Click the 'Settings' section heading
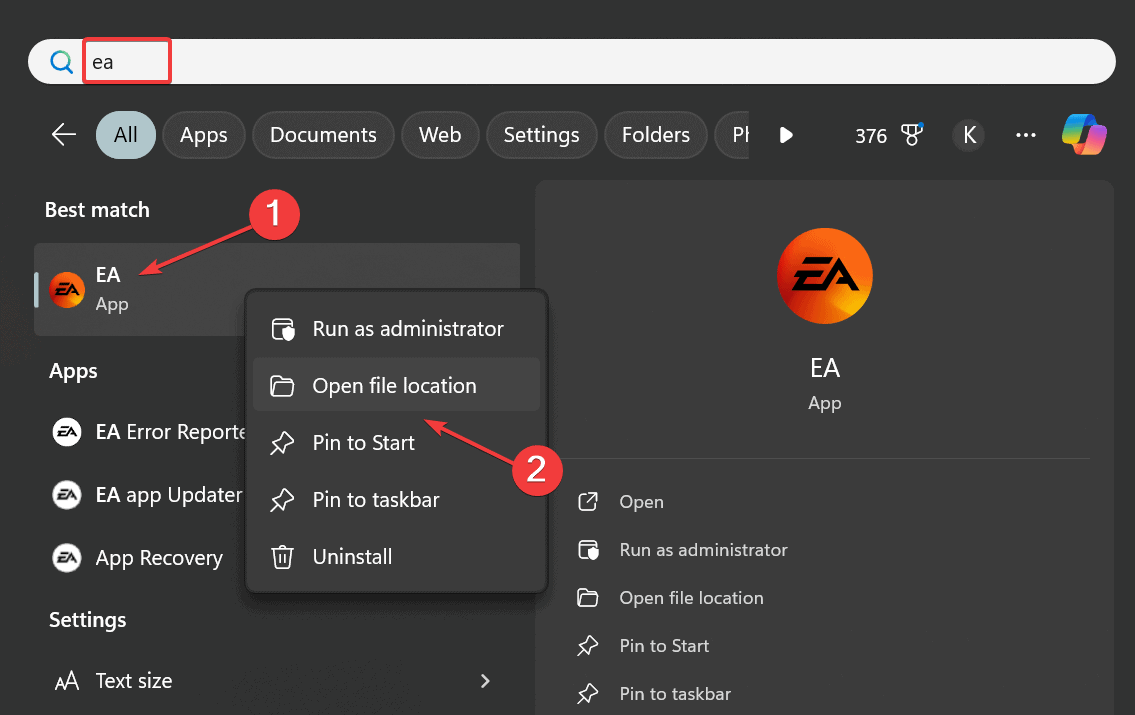The height and width of the screenshot is (715, 1135). pos(88,620)
